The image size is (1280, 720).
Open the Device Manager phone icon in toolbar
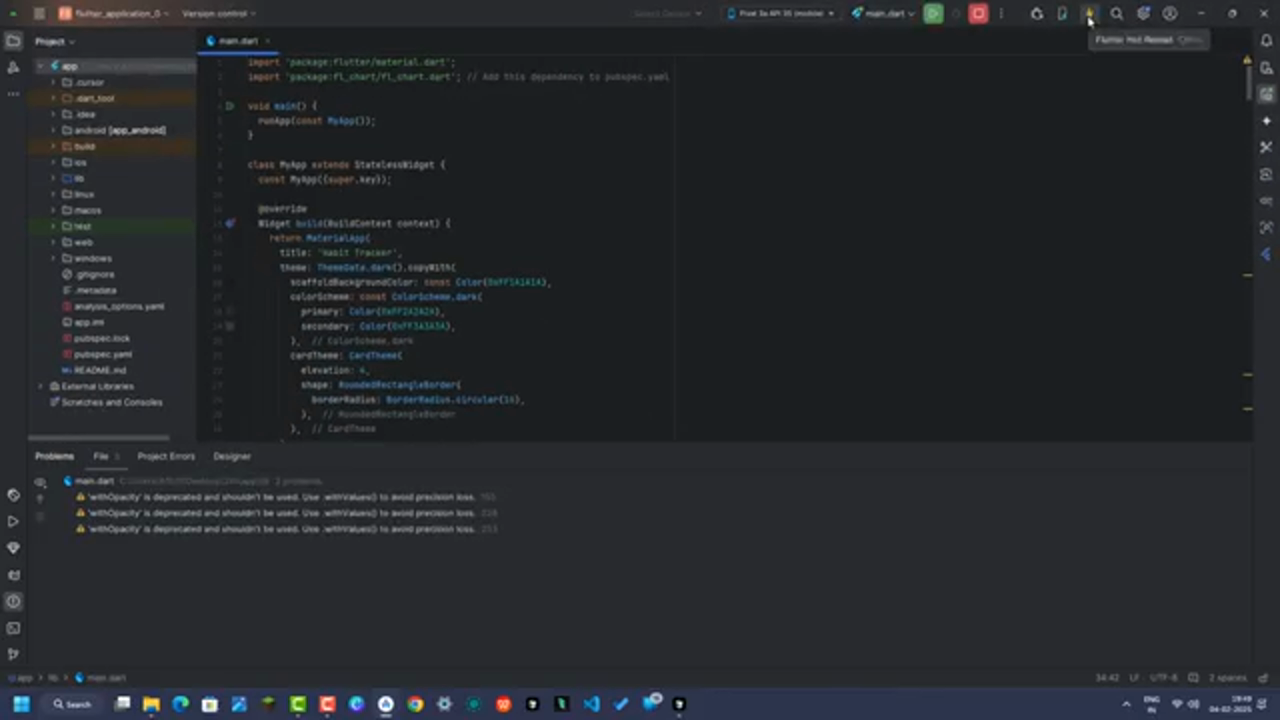1062,14
